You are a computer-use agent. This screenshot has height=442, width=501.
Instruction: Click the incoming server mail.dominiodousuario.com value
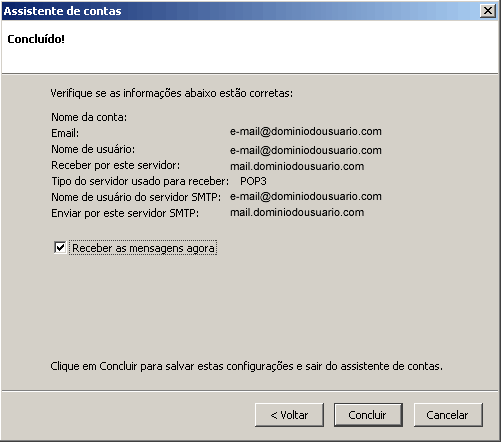tap(297, 166)
